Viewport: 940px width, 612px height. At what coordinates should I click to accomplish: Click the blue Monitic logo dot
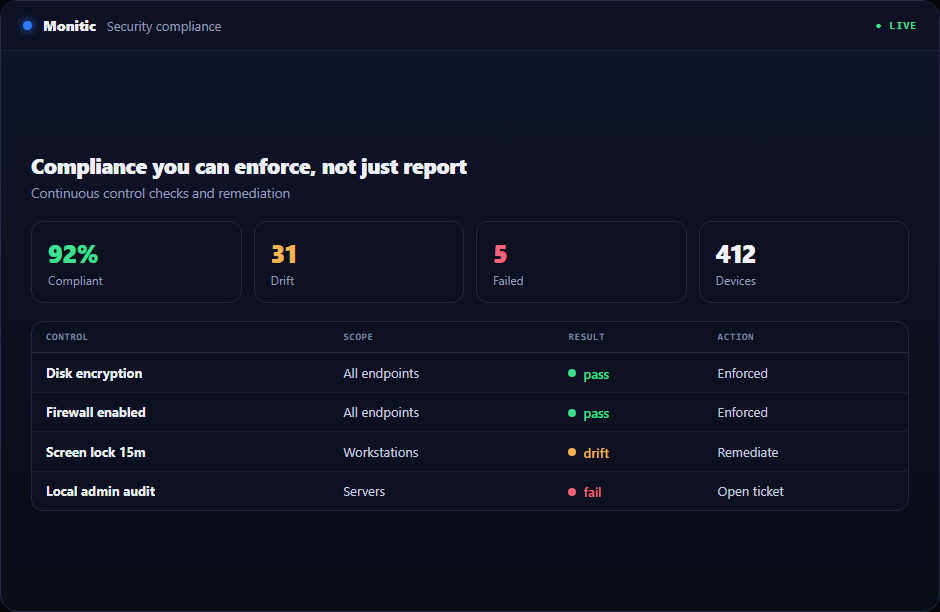pyautogui.click(x=27, y=26)
